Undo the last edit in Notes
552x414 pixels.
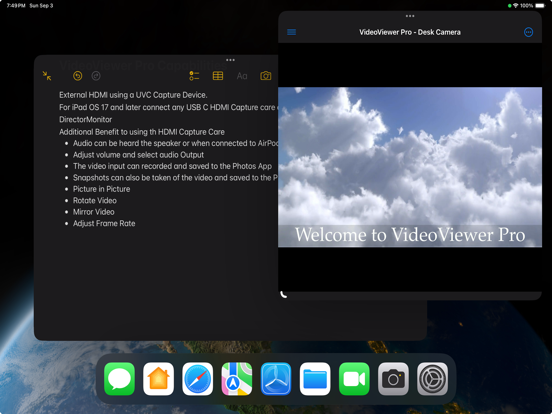tap(77, 76)
